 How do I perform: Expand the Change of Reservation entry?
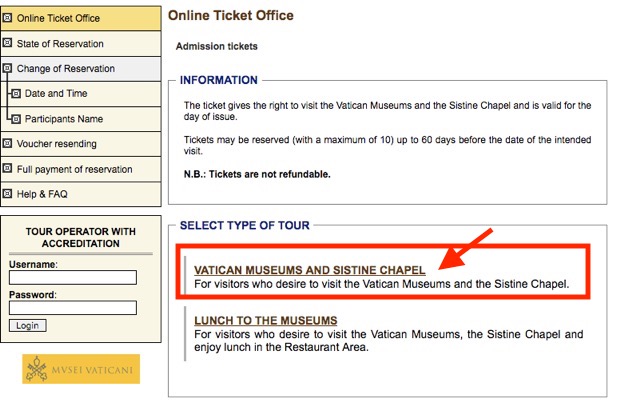click(x=81, y=69)
